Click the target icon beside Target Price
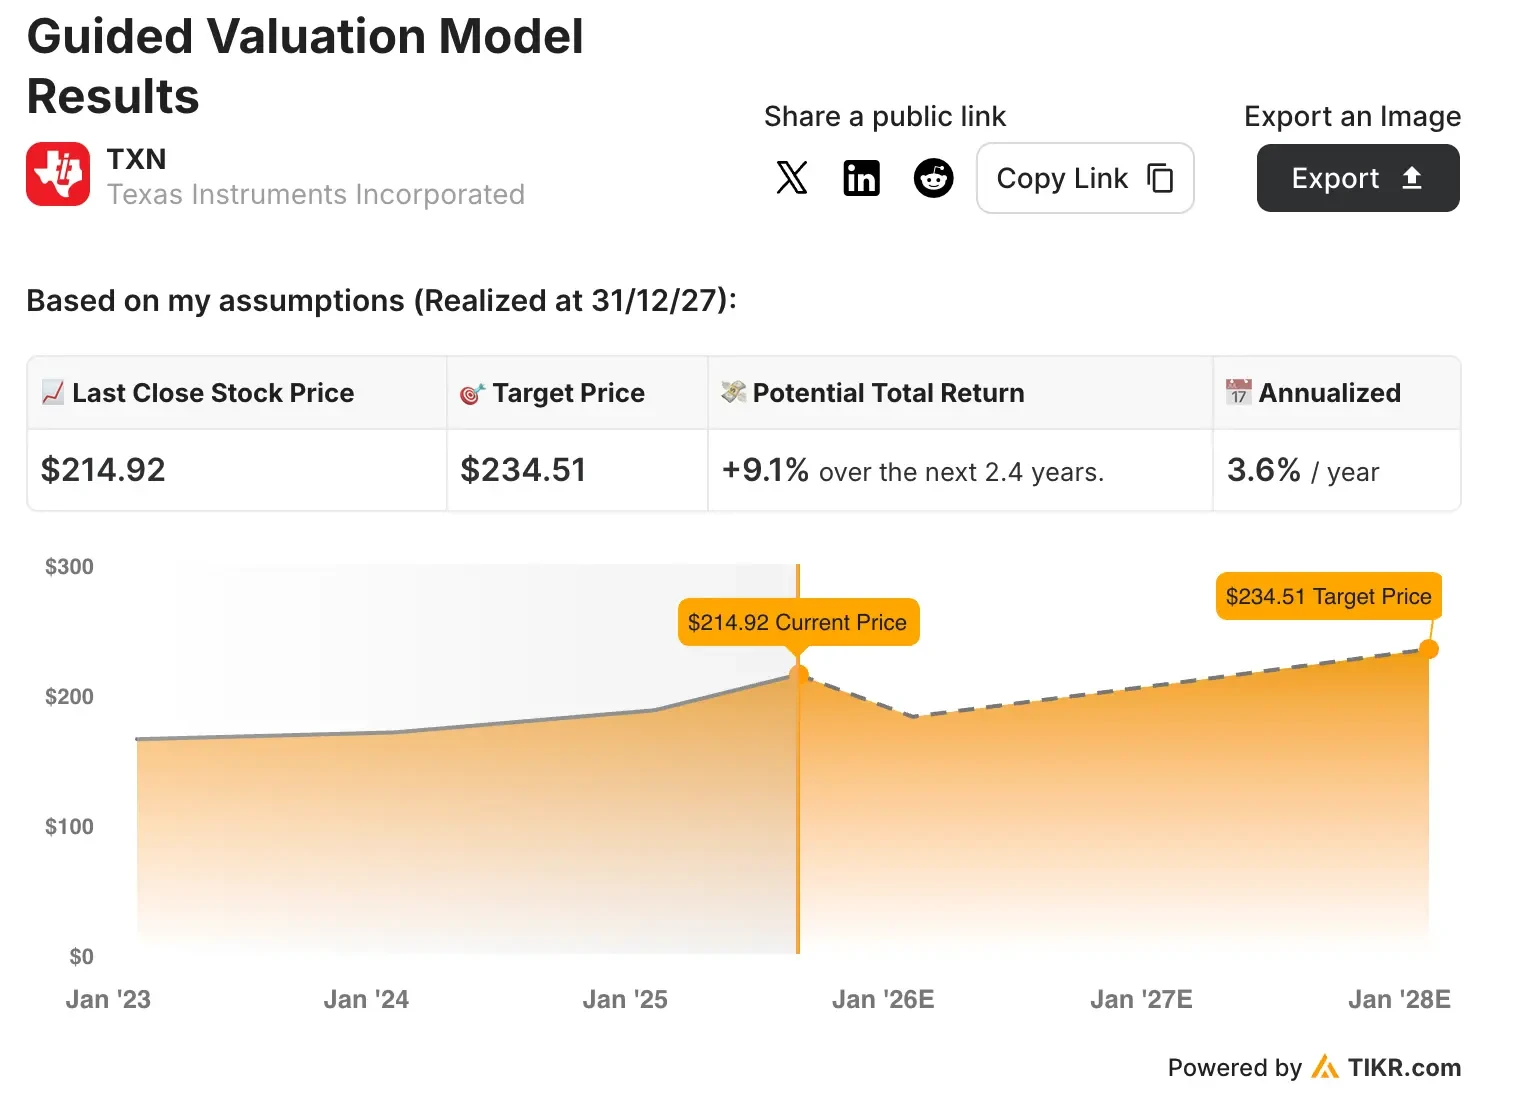 click(472, 393)
